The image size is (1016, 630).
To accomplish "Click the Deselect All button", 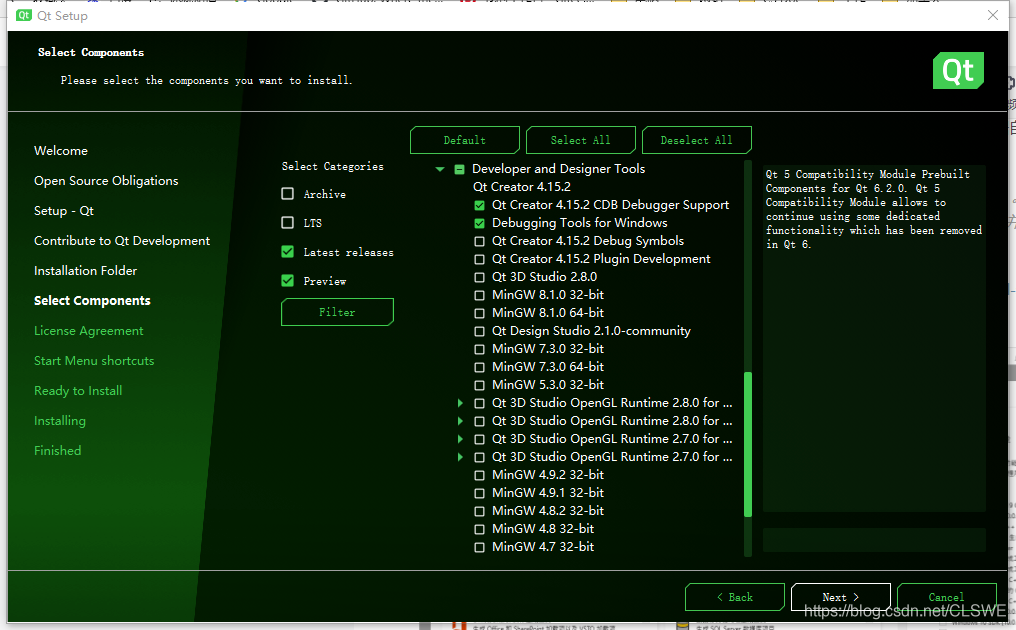I will (697, 140).
